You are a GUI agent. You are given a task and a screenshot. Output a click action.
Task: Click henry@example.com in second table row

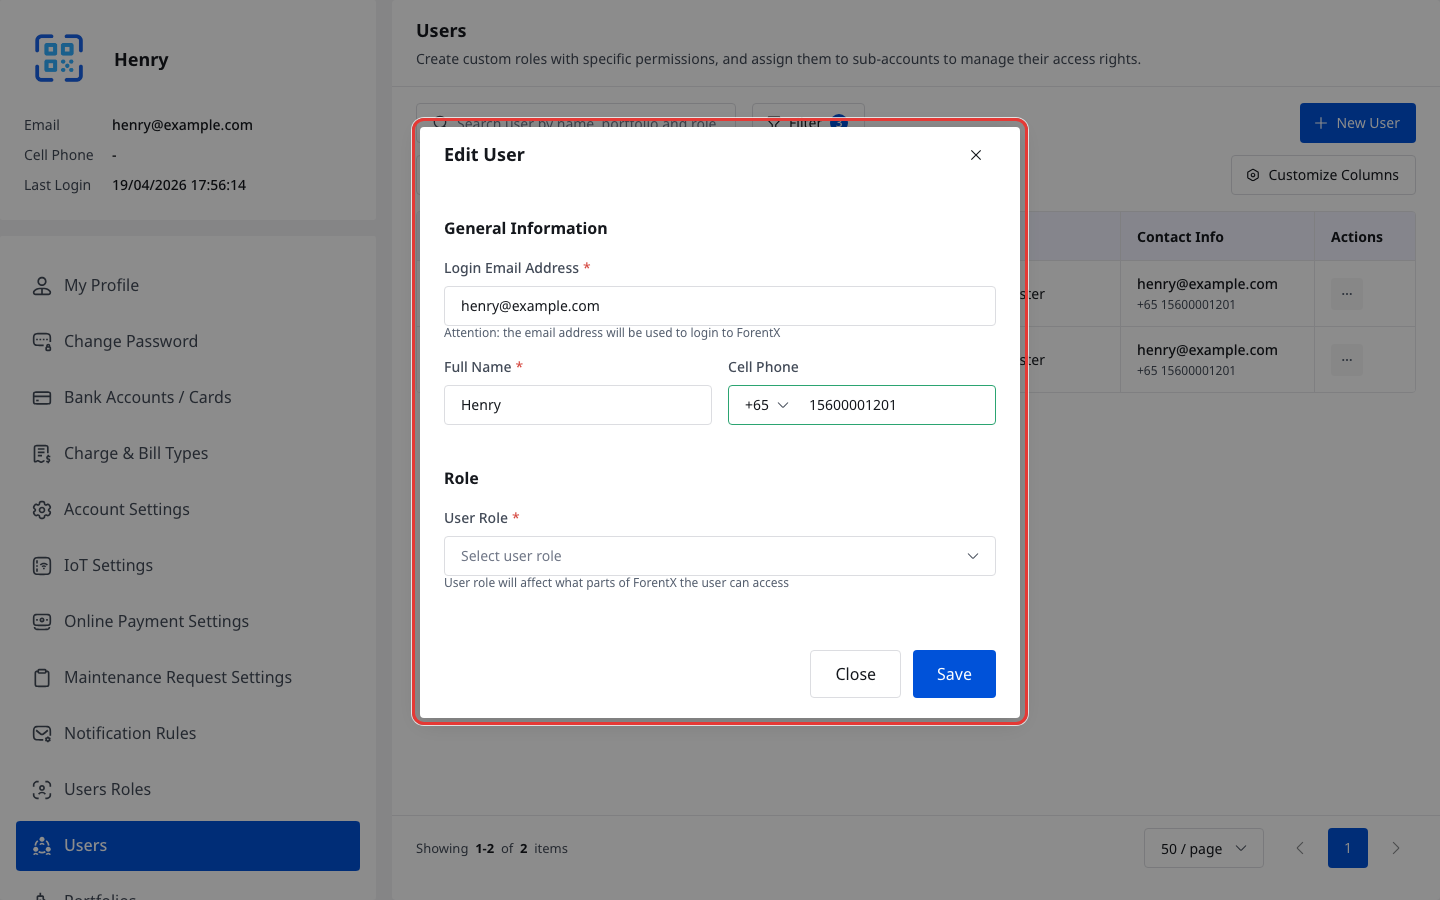coord(1207,350)
